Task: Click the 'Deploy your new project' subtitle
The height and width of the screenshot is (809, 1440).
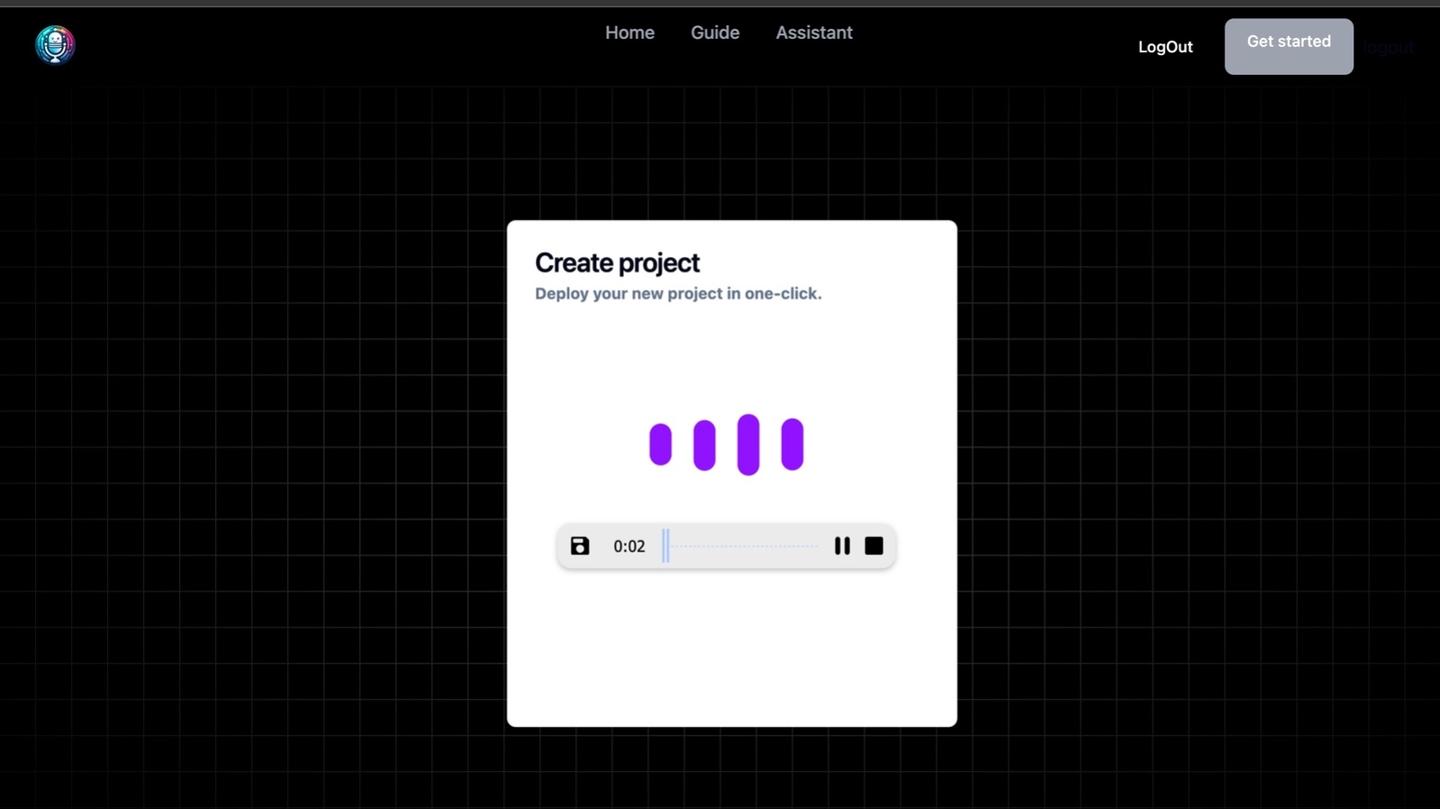Action: pyautogui.click(x=678, y=294)
